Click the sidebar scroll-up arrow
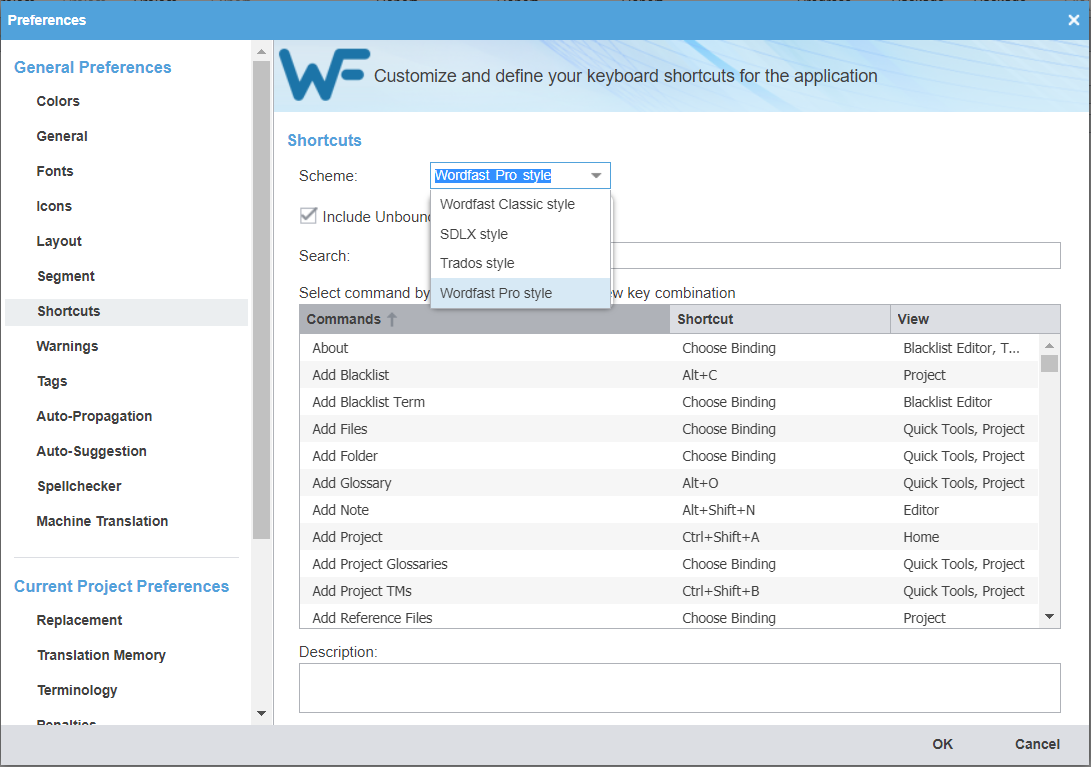 click(x=262, y=52)
